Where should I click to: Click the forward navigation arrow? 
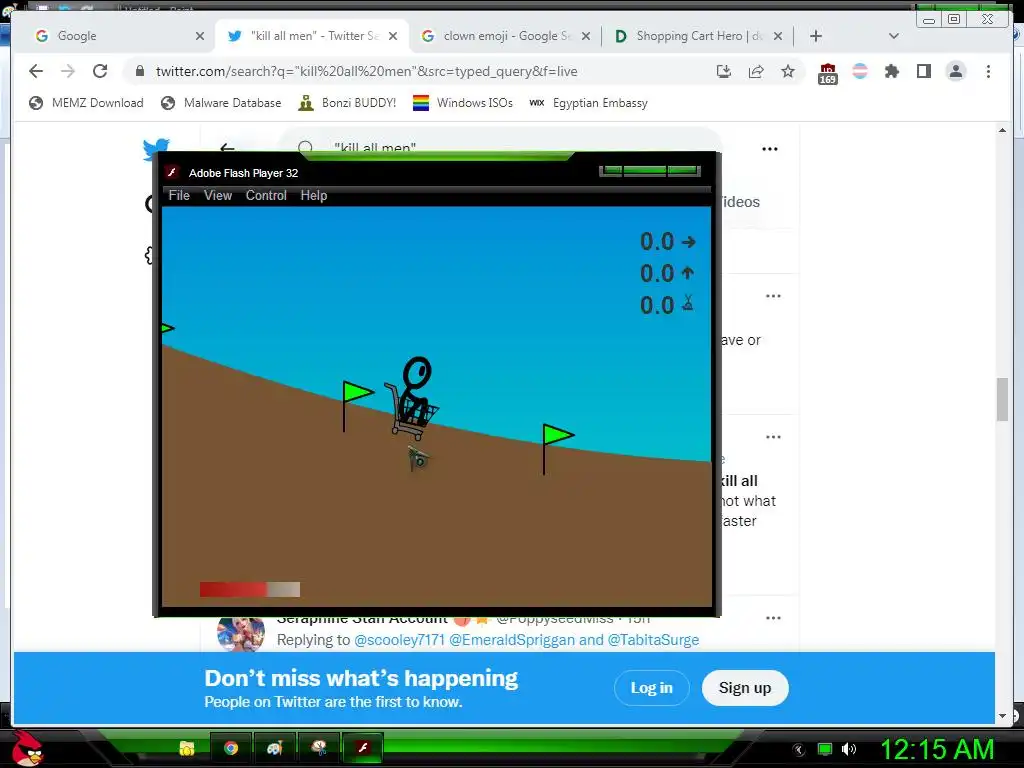tap(68, 71)
